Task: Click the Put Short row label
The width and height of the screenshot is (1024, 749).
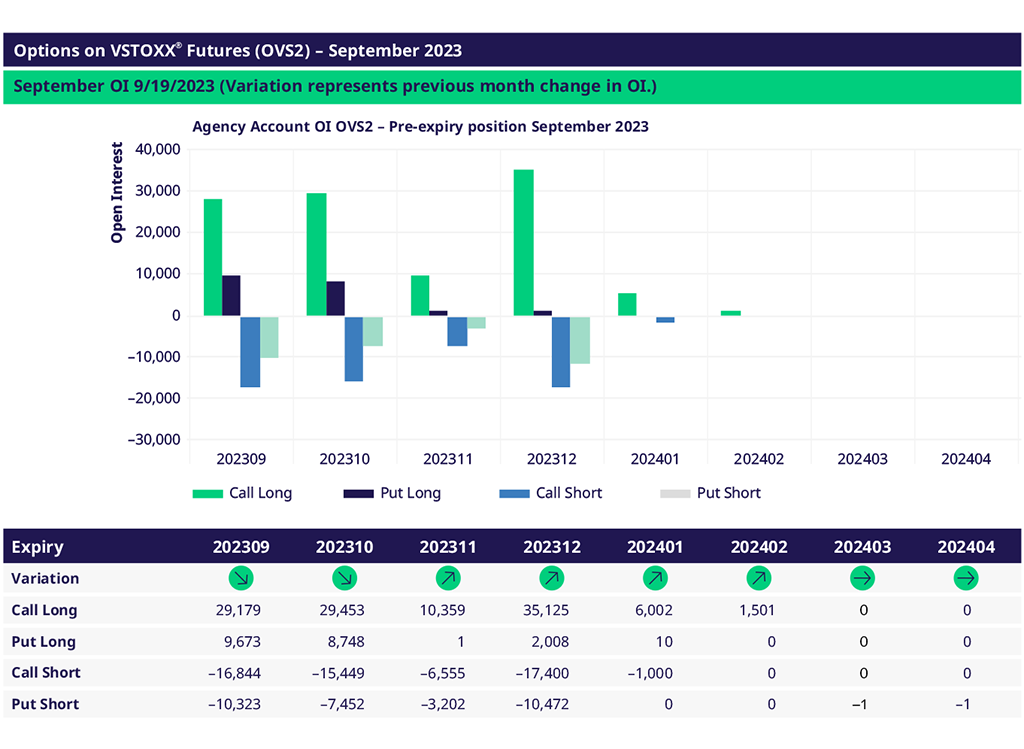Action: pos(45,704)
